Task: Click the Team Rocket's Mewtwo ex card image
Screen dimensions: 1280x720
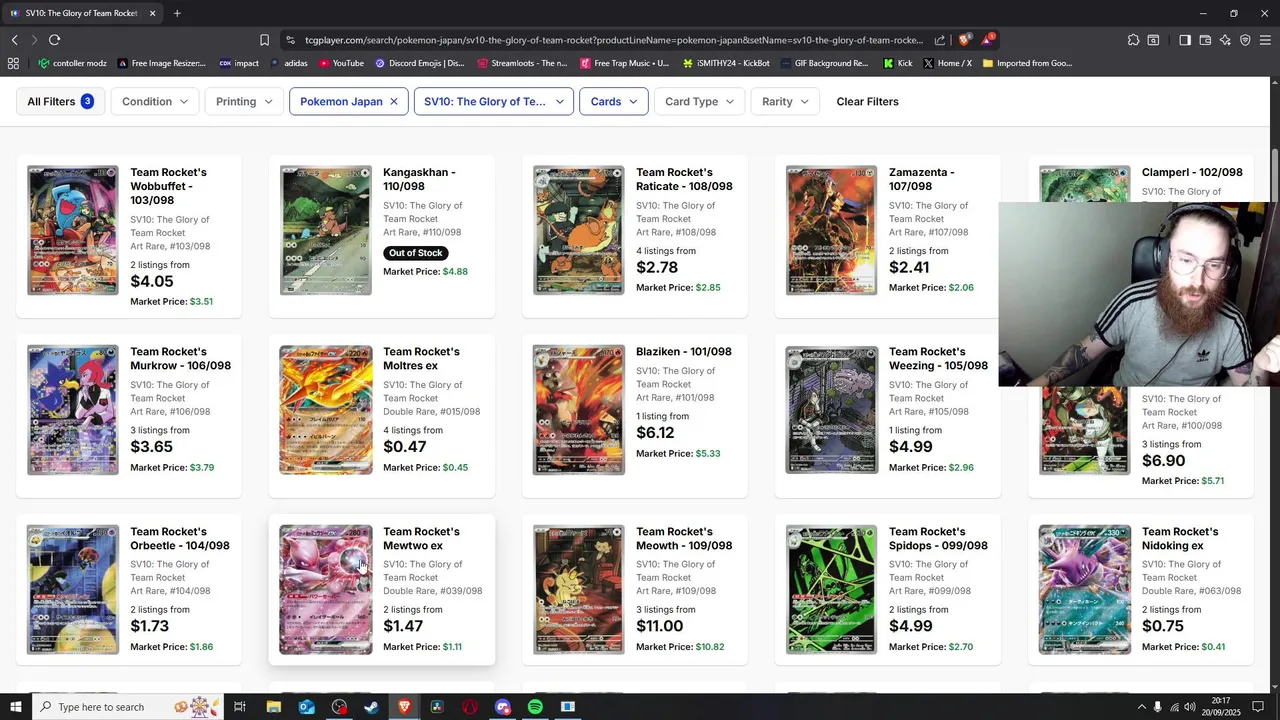Action: click(x=325, y=590)
